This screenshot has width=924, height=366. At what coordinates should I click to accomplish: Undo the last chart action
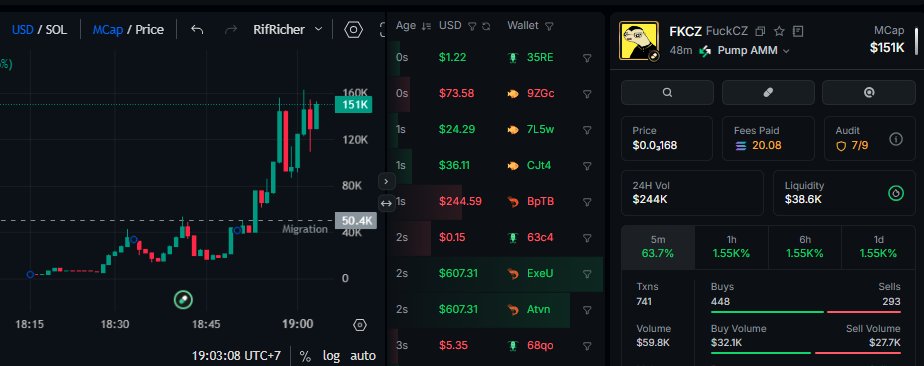197,29
